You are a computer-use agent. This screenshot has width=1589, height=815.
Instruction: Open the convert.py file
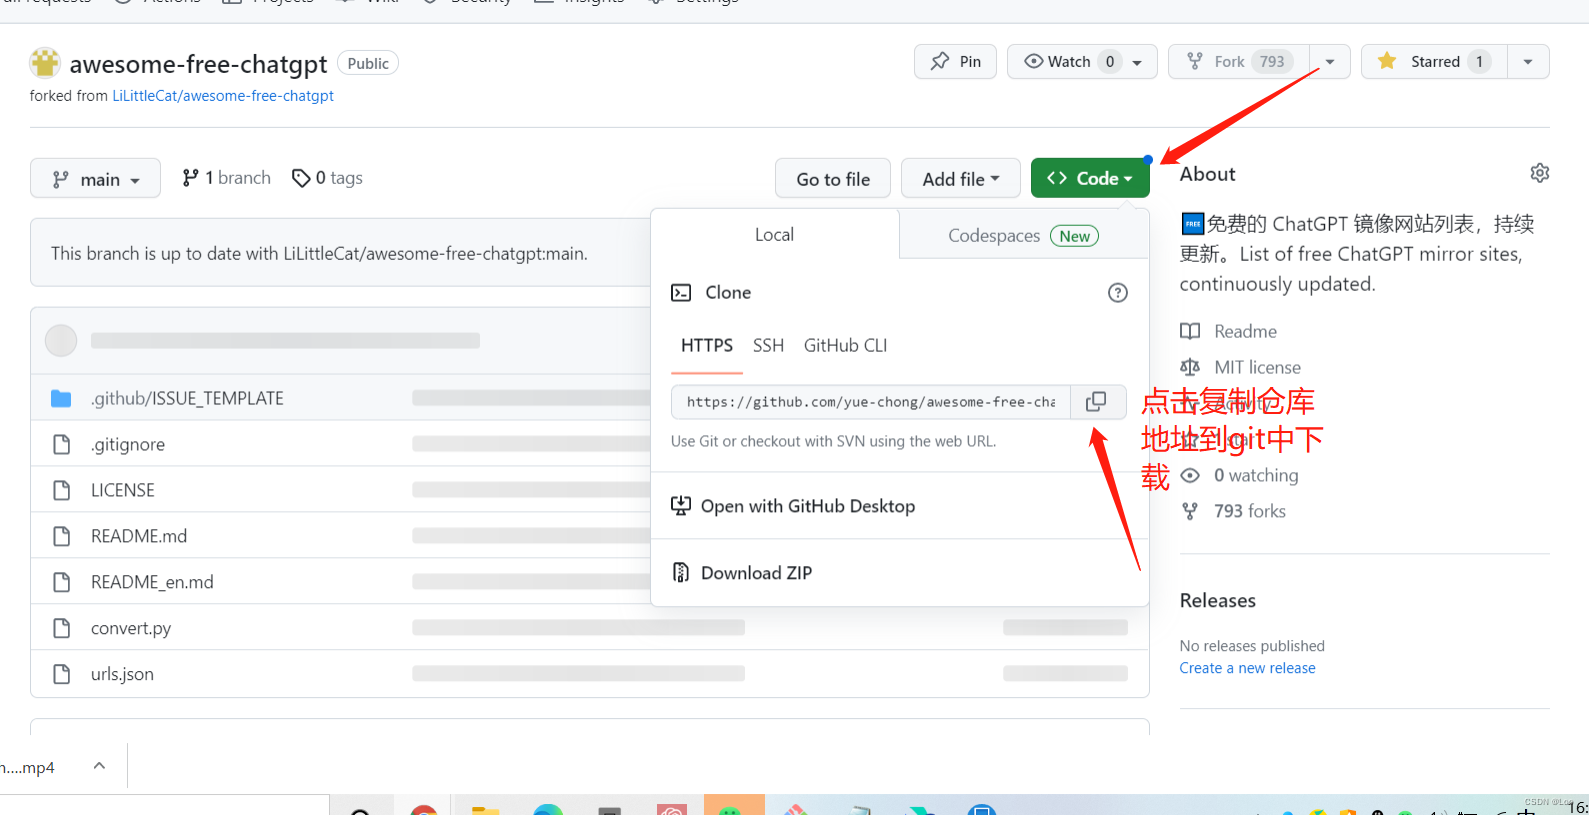coord(131,628)
